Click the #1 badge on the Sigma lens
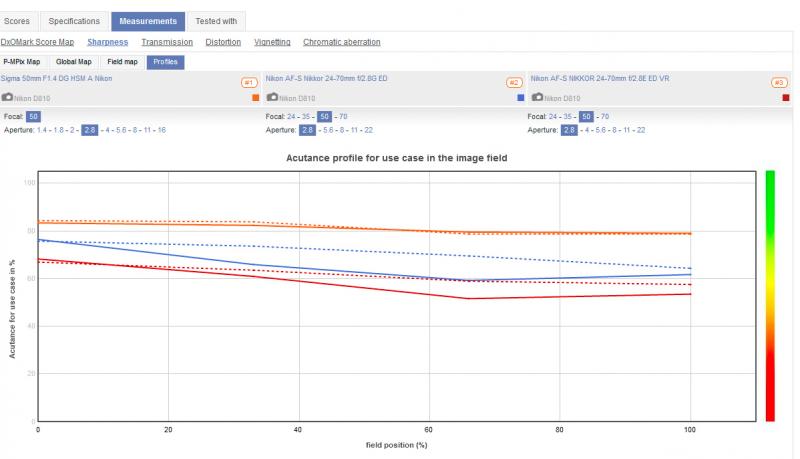 [x=249, y=82]
